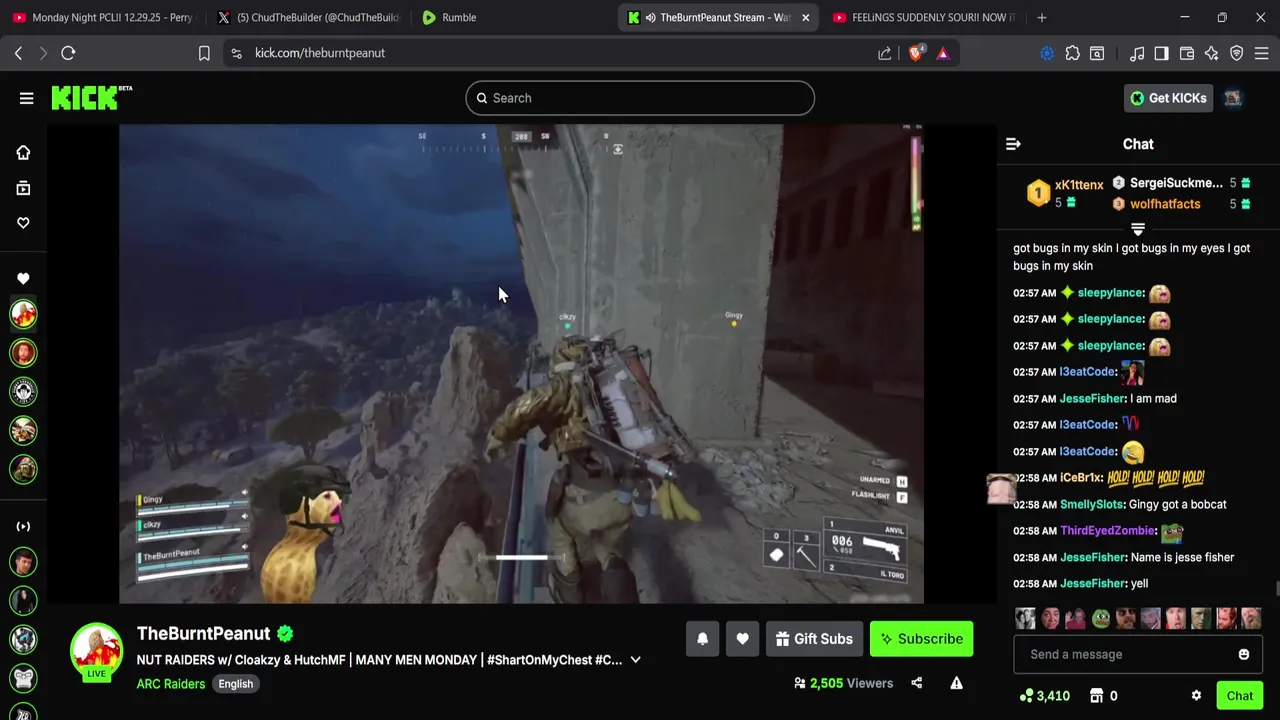Switch to the Monday Night PCLII YouTube tab
The image size is (1280, 720).
pyautogui.click(x=102, y=17)
